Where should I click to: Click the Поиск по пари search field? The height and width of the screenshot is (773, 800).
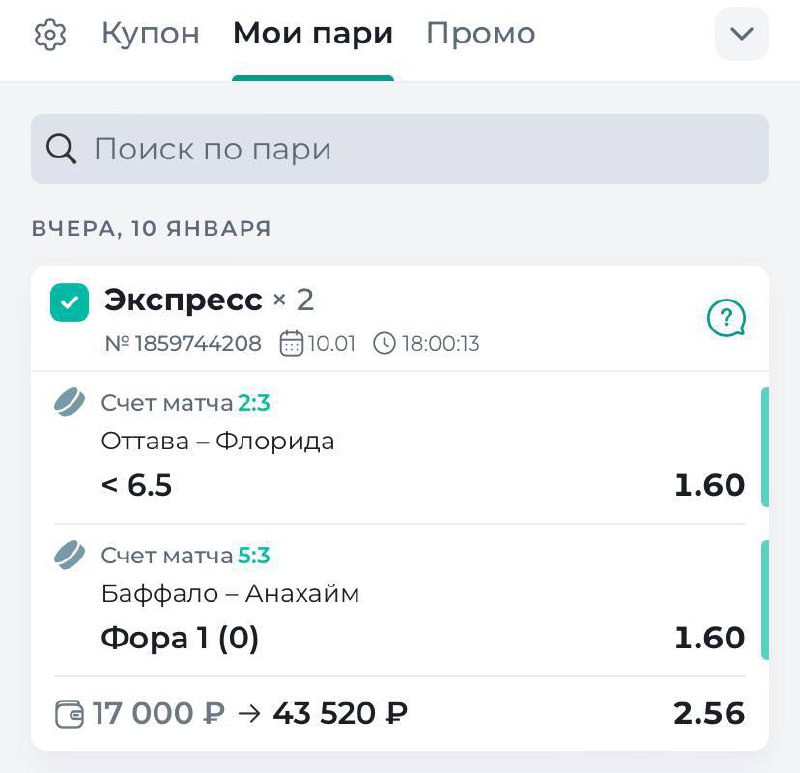[x=420, y=149]
